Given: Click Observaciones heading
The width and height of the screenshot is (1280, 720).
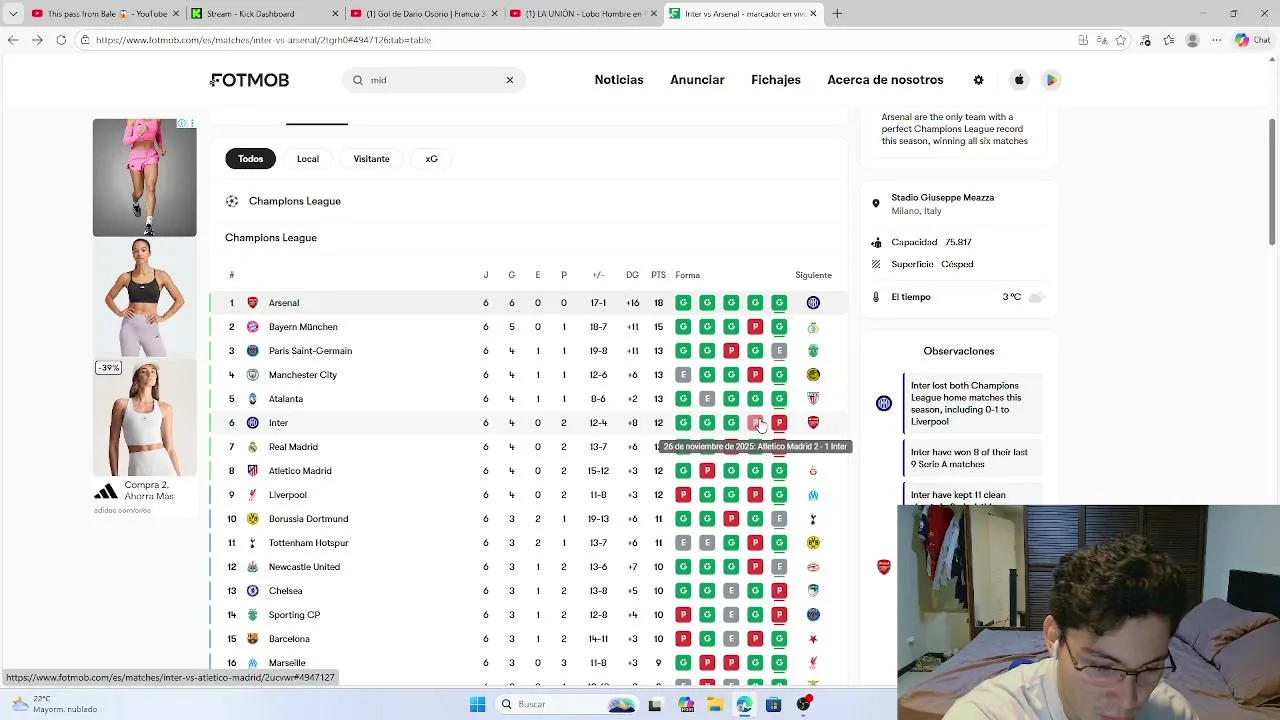Looking at the screenshot, I should [958, 351].
